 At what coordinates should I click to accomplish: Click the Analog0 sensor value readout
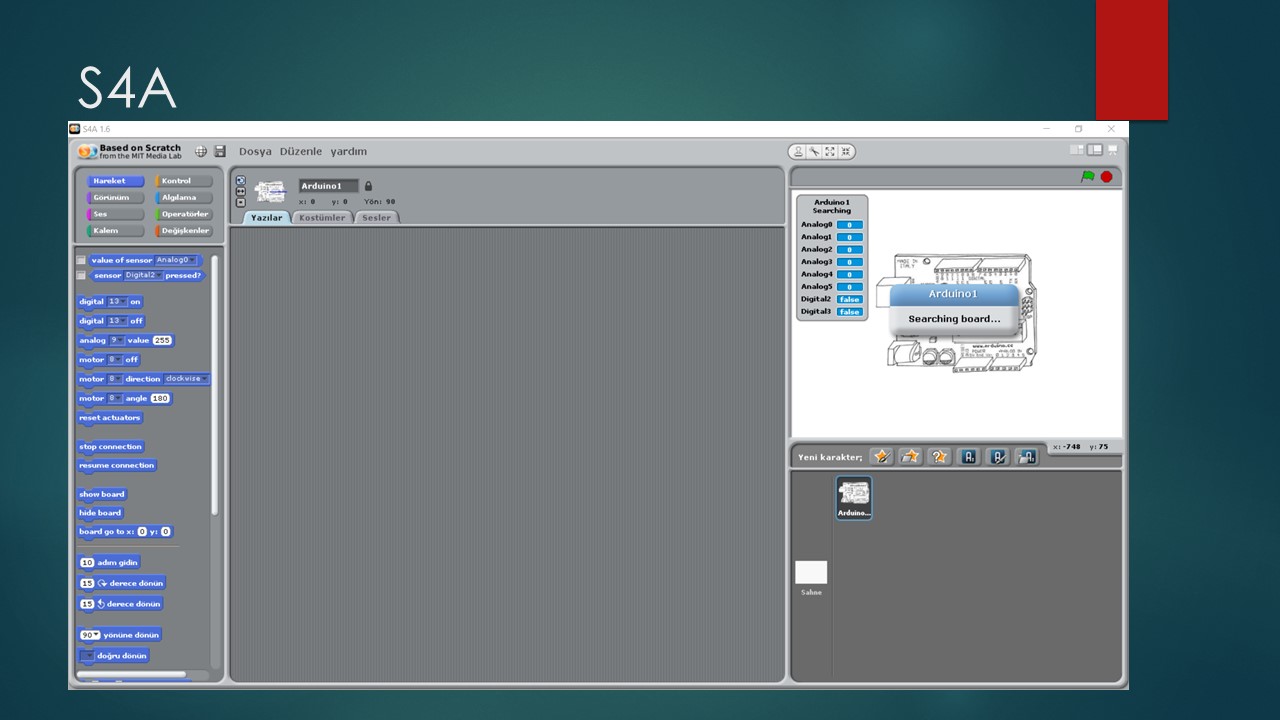click(x=850, y=225)
